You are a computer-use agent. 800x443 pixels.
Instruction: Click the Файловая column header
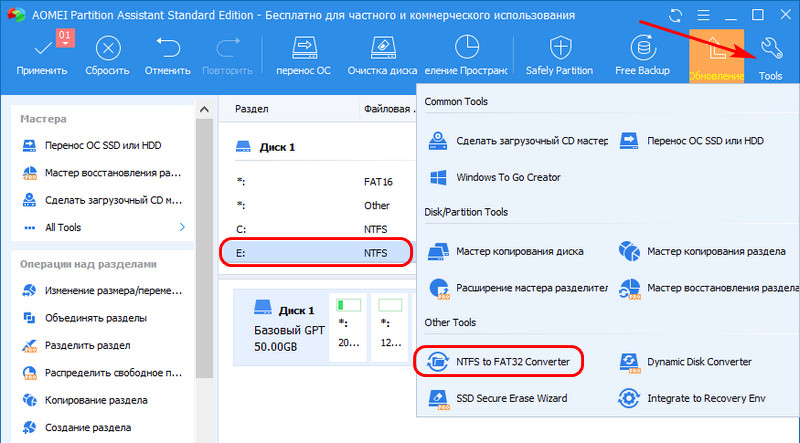(388, 109)
